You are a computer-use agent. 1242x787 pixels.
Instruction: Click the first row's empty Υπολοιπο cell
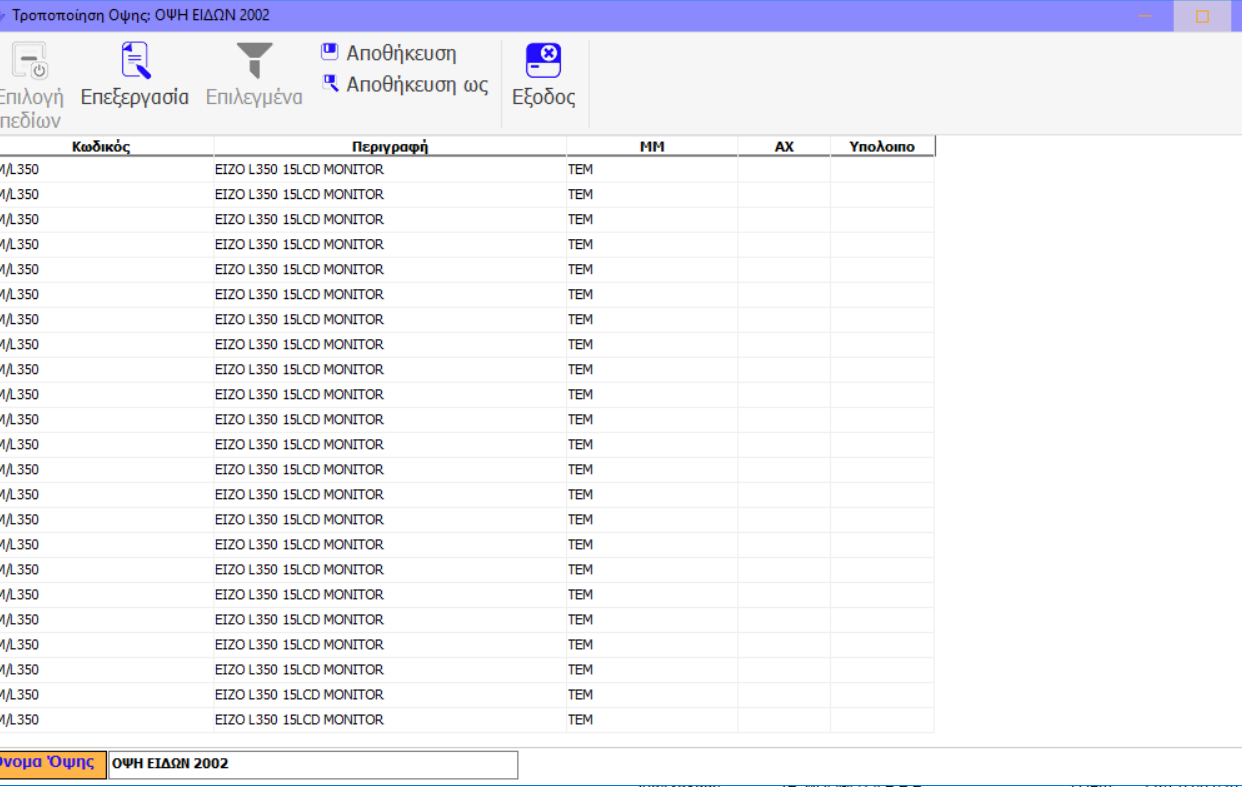[x=882, y=170]
